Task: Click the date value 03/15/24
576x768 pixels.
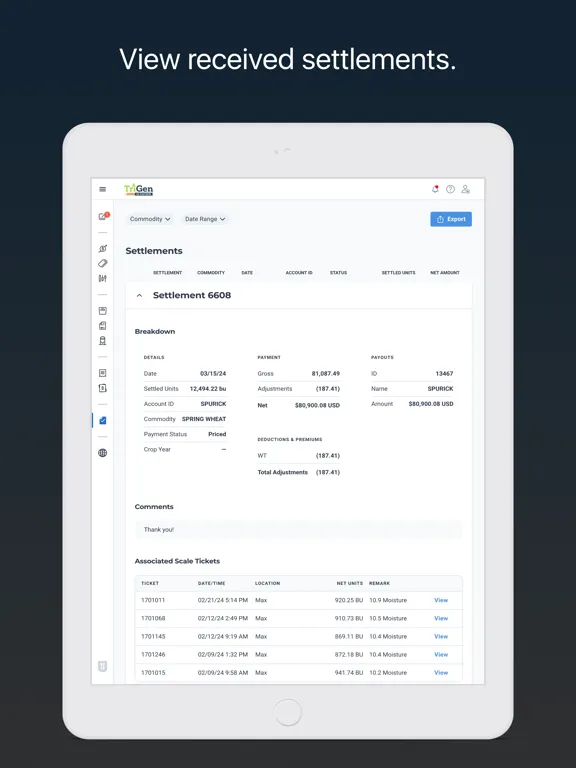Action: pos(213,373)
